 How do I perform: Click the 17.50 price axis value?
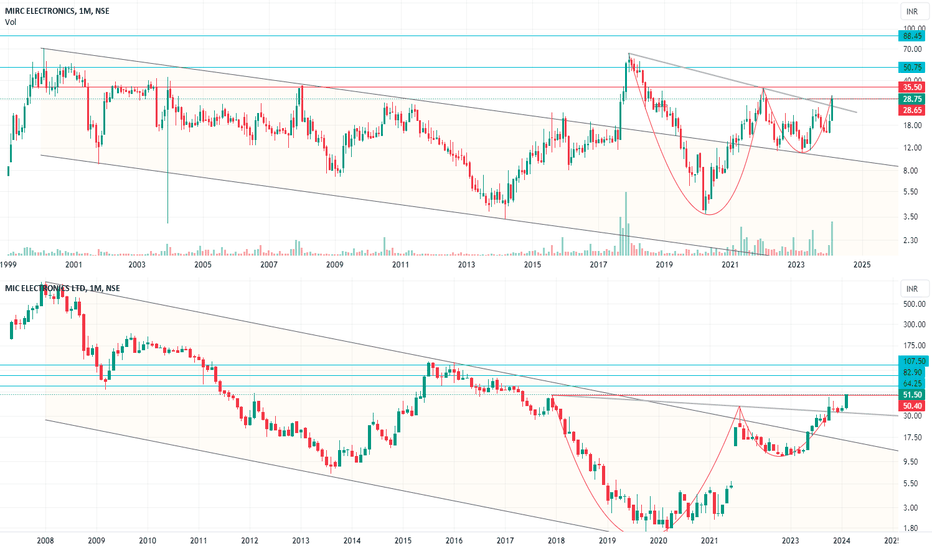click(912, 438)
